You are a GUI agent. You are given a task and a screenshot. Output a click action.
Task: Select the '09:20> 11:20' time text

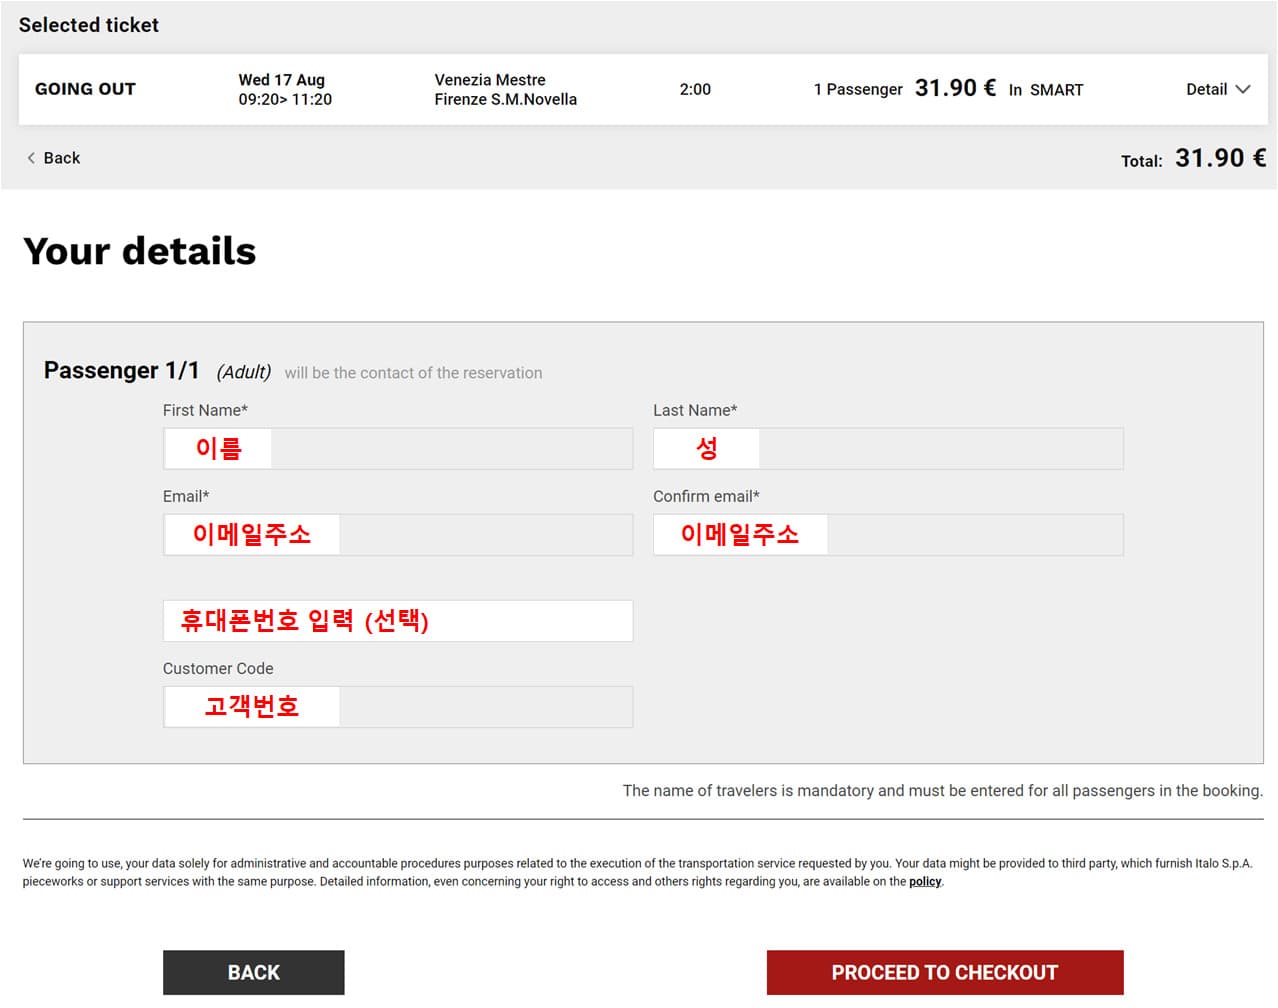pos(285,99)
